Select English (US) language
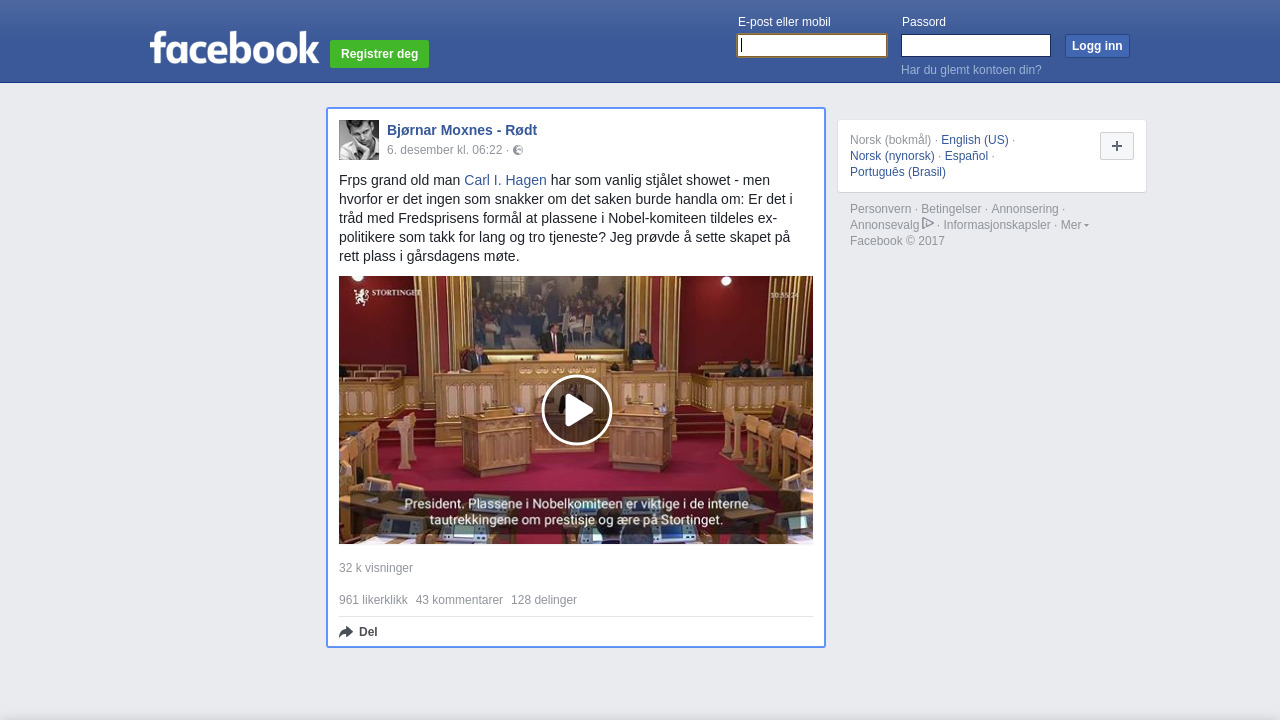1280x720 pixels. 974,140
